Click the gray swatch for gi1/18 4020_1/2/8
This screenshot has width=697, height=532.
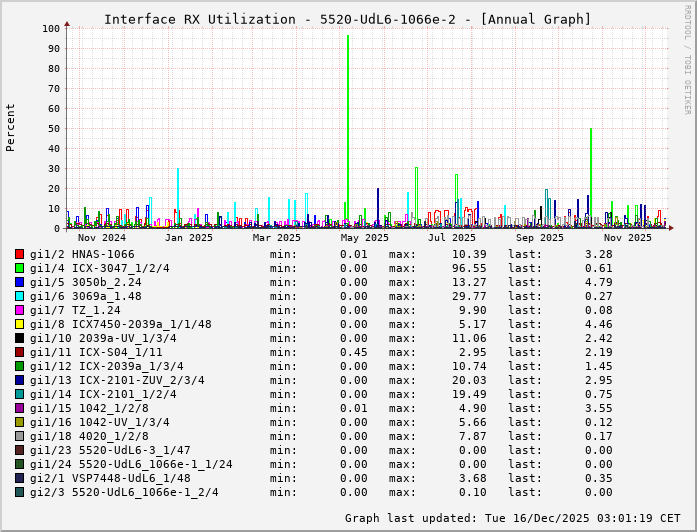[x=19, y=436]
